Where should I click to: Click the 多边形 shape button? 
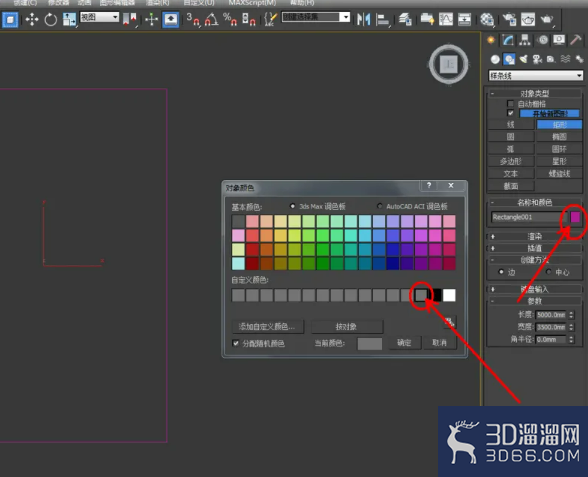point(511,161)
